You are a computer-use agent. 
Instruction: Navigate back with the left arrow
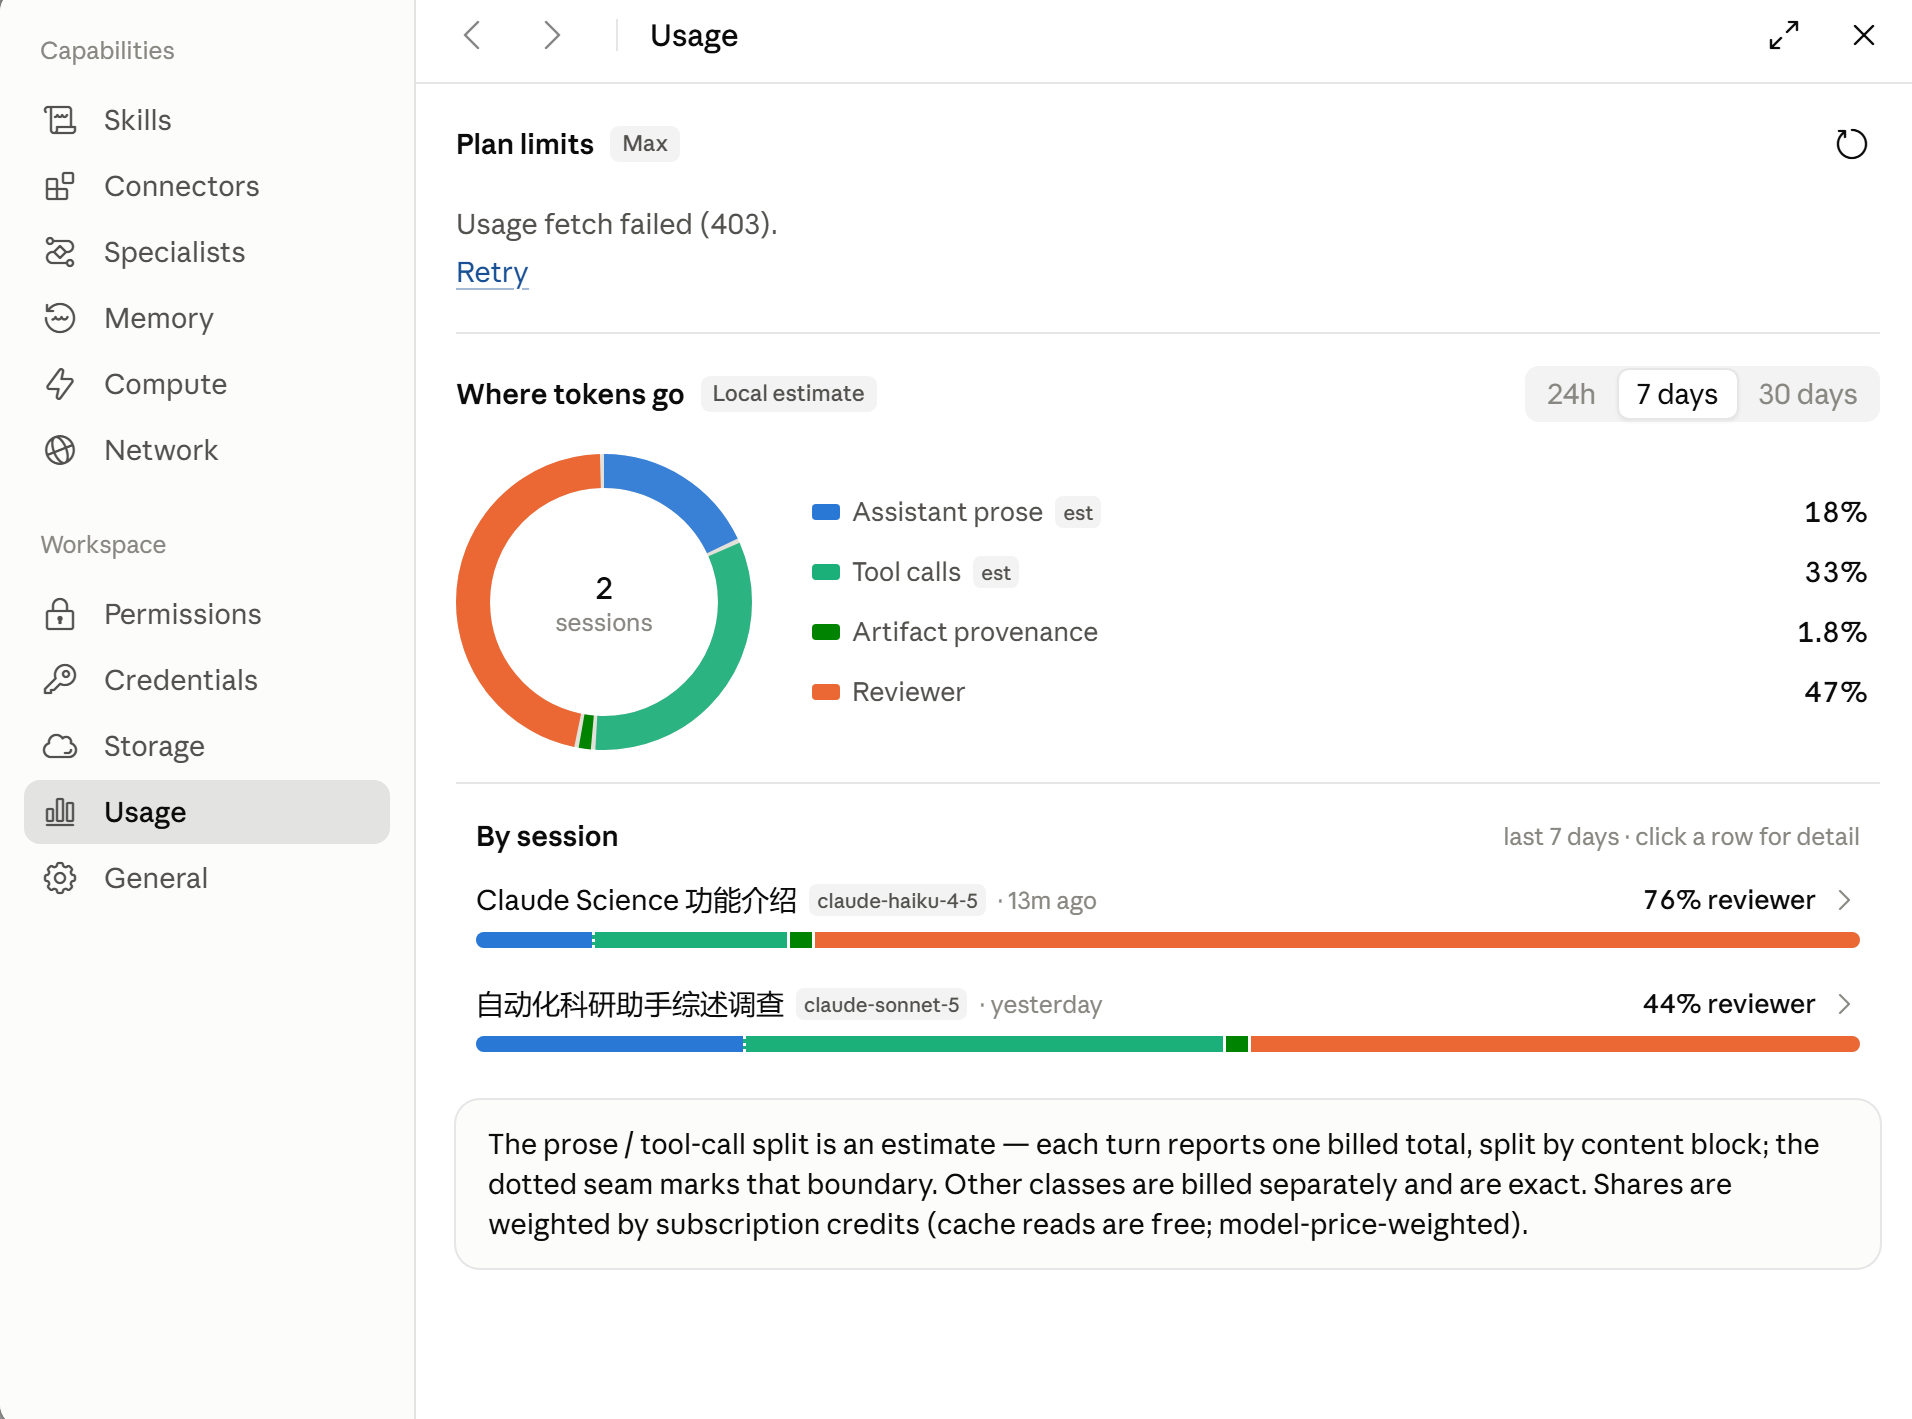pyautogui.click(x=473, y=35)
